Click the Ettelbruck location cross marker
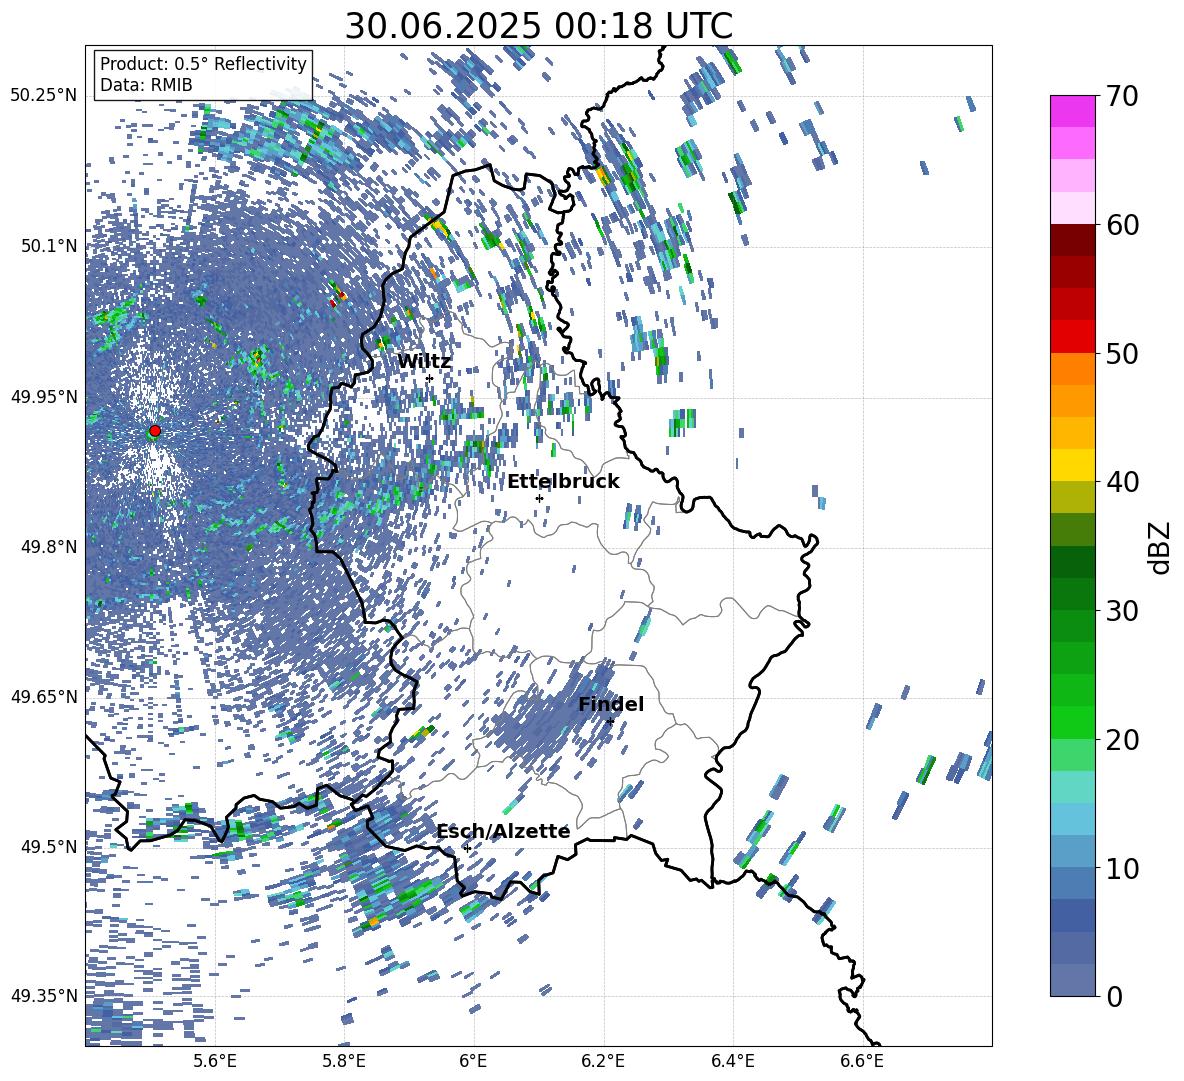This screenshot has height=1081, width=1184. coord(539,498)
